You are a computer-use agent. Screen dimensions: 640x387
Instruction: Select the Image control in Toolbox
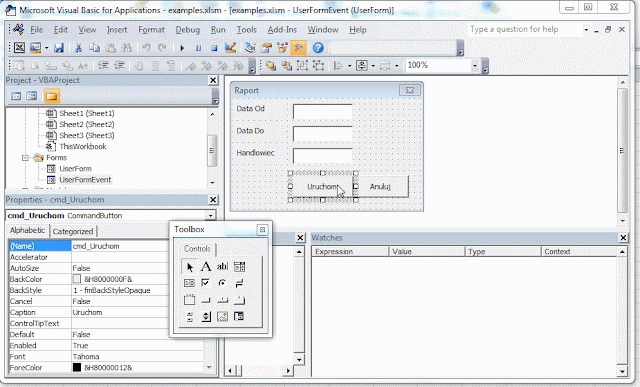(222, 316)
